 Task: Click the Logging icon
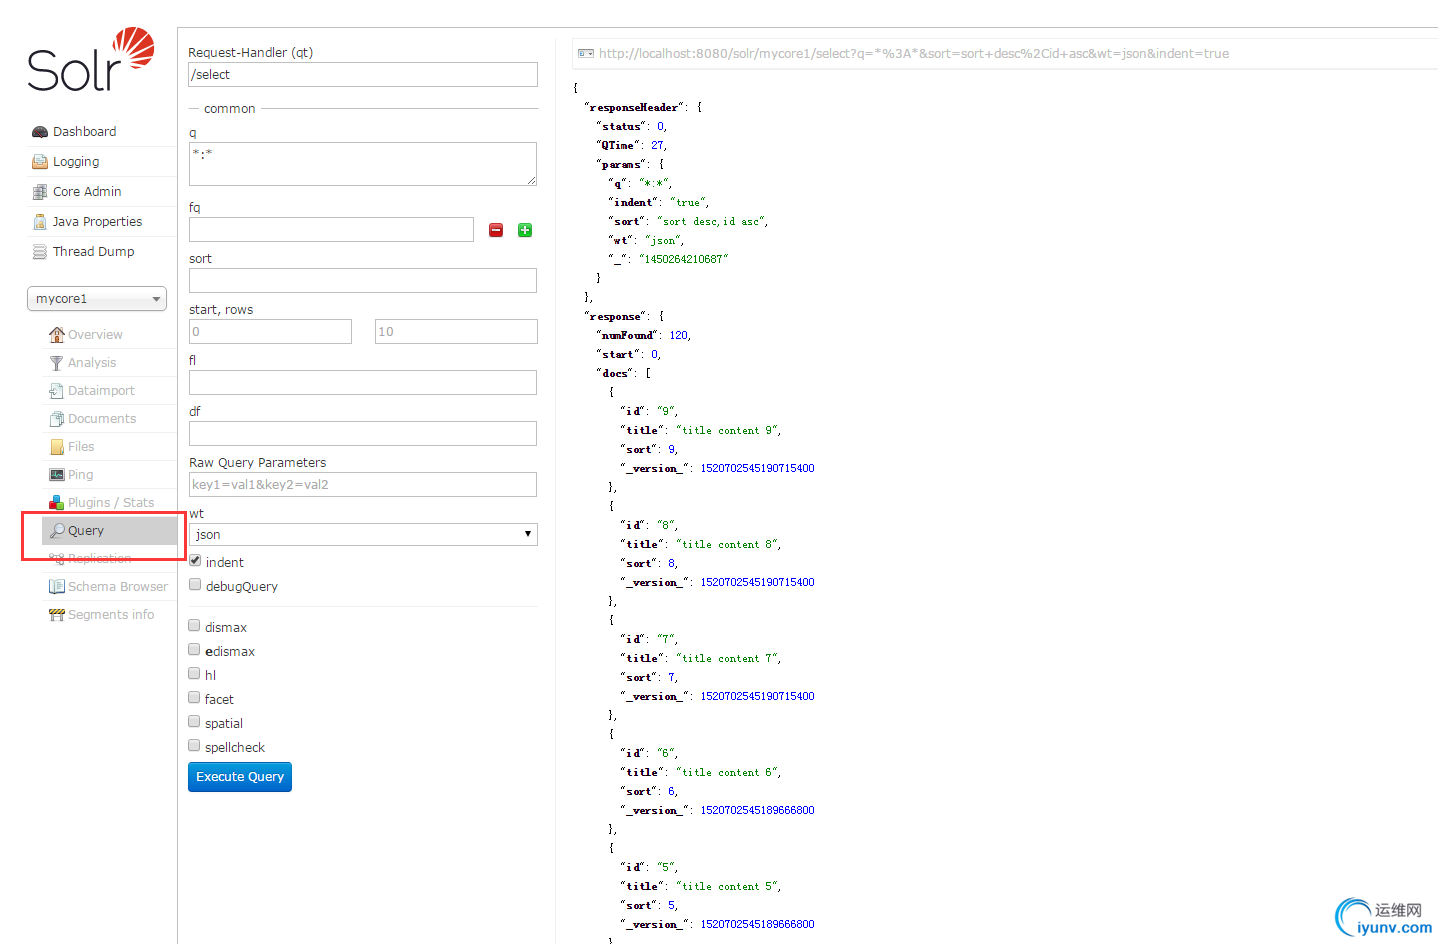[40, 162]
